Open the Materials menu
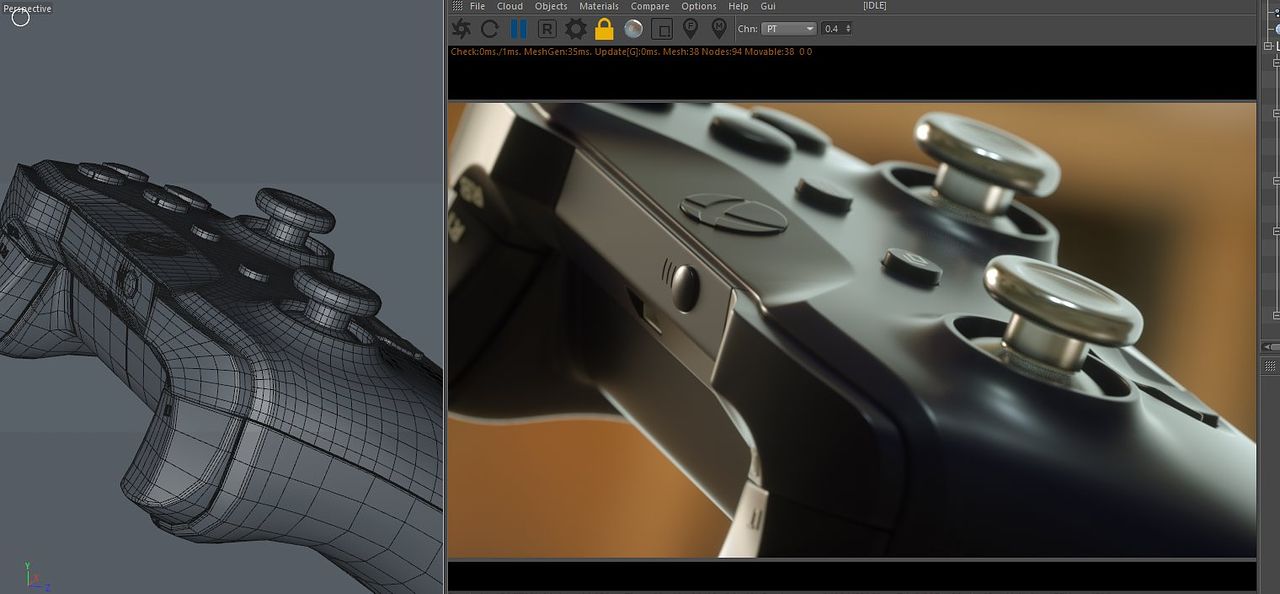The height and width of the screenshot is (594, 1280). (x=598, y=6)
